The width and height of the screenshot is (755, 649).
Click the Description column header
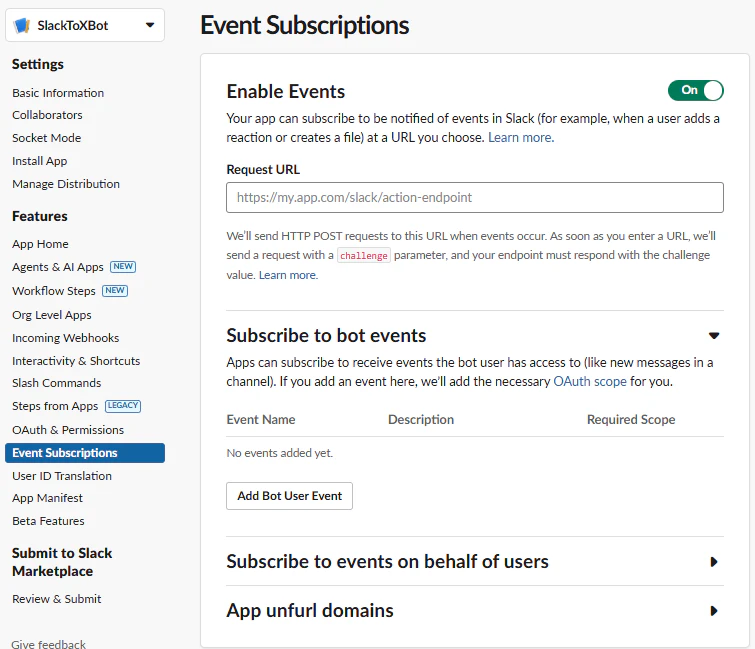point(421,420)
